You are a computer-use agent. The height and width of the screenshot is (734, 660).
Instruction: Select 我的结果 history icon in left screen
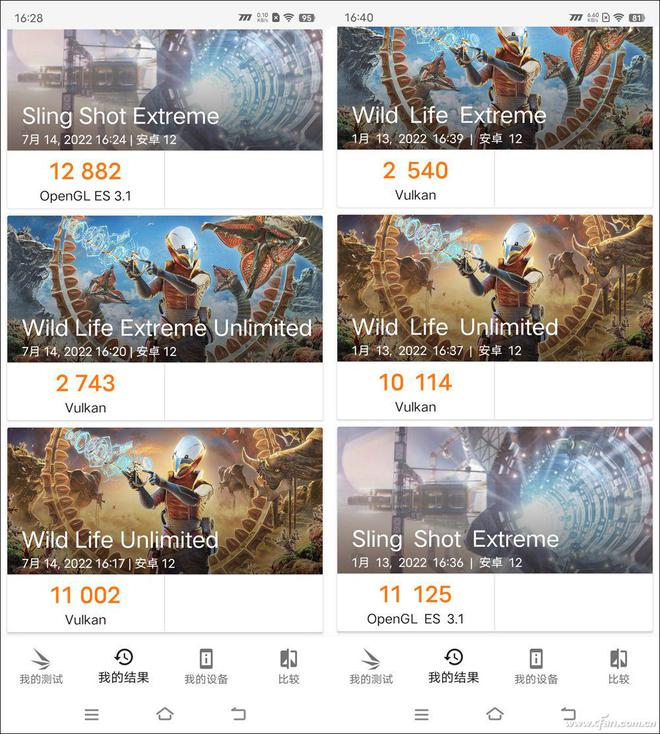[x=124, y=657]
